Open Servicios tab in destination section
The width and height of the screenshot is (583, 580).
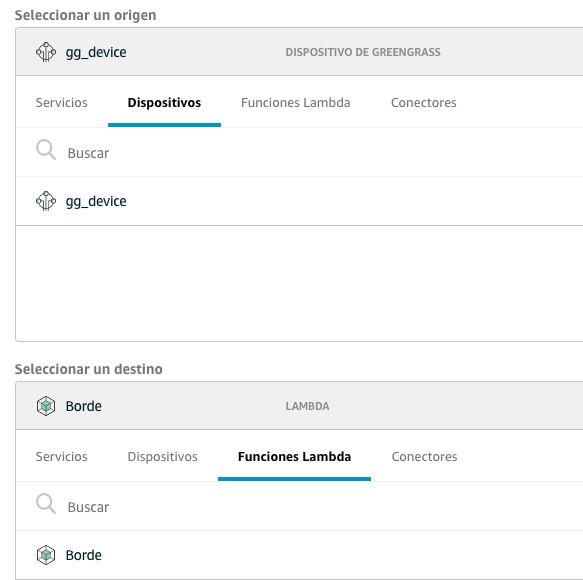coord(62,457)
